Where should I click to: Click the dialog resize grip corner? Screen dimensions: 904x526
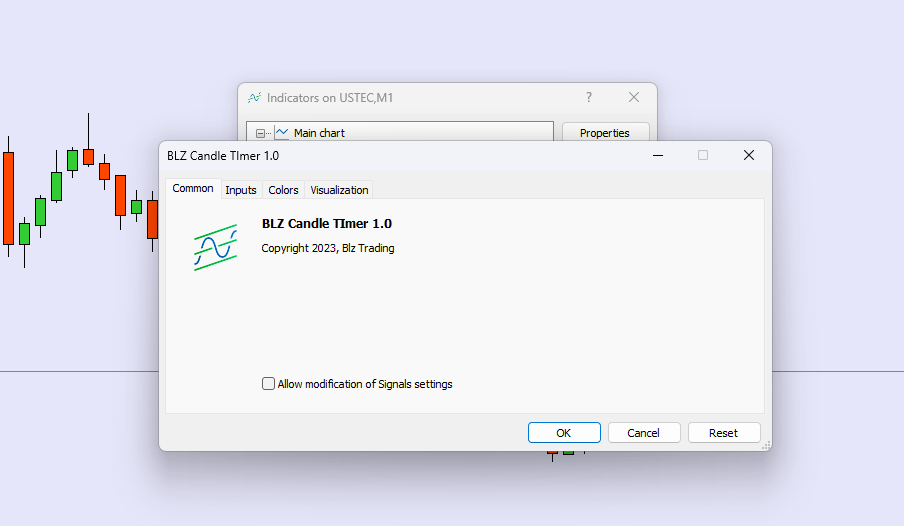tap(766, 445)
